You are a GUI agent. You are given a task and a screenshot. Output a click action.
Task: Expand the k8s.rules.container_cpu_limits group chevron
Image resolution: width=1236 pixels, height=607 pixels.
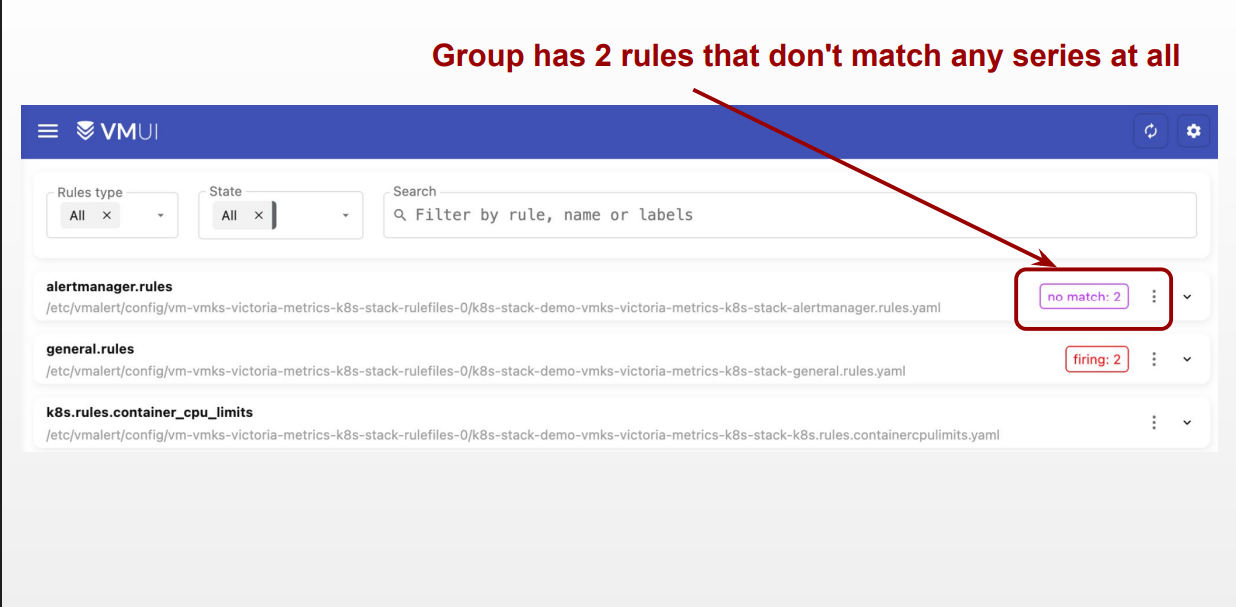click(1187, 422)
